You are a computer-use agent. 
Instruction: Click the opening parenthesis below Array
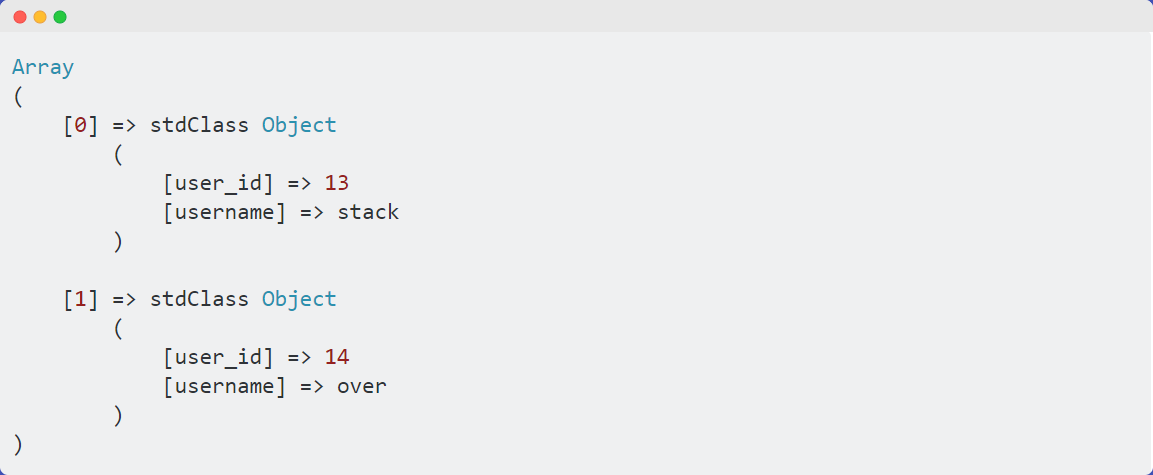pos(18,97)
